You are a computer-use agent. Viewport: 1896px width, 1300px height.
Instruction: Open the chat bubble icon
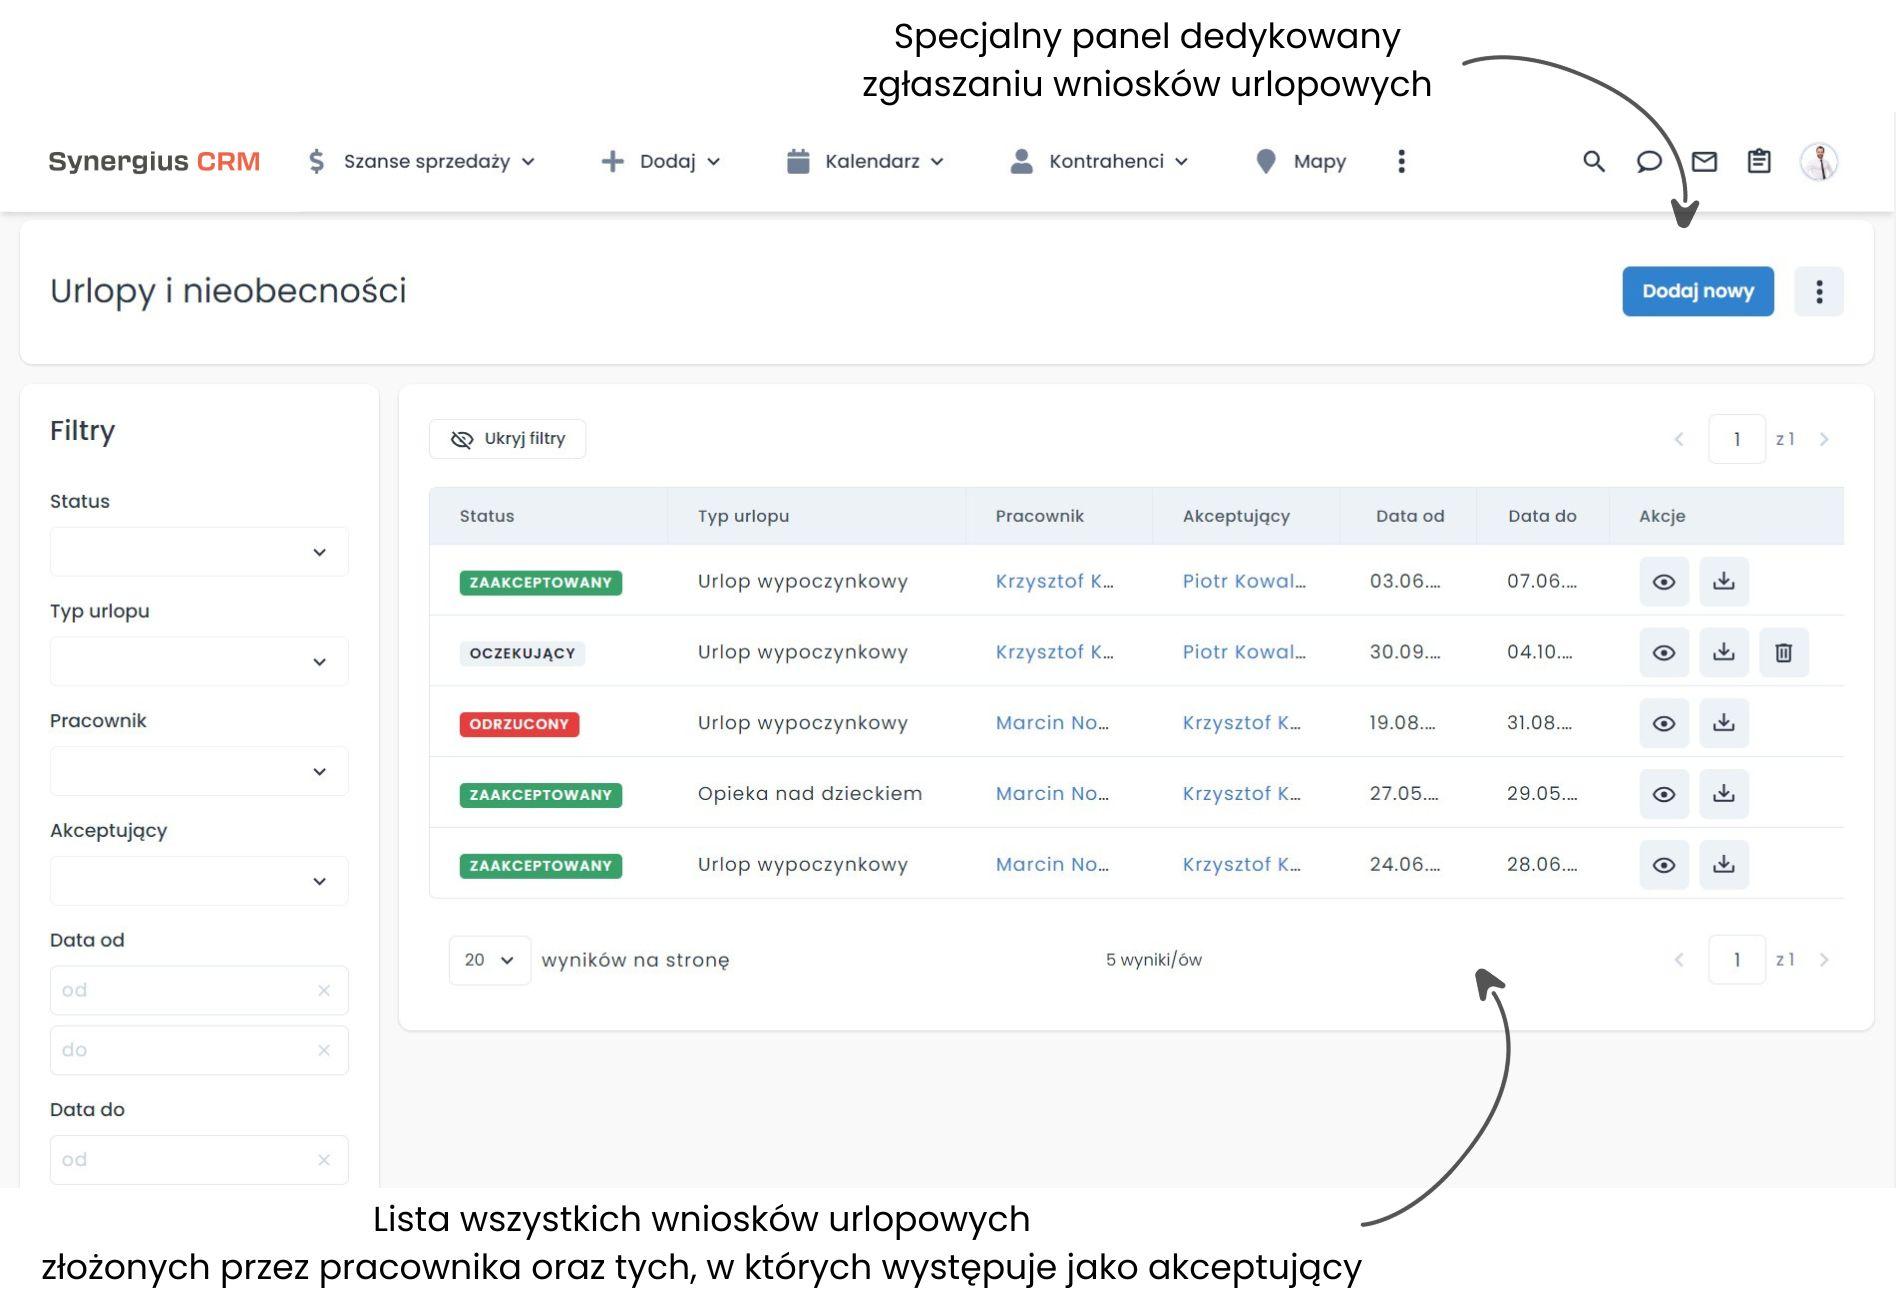click(x=1648, y=161)
